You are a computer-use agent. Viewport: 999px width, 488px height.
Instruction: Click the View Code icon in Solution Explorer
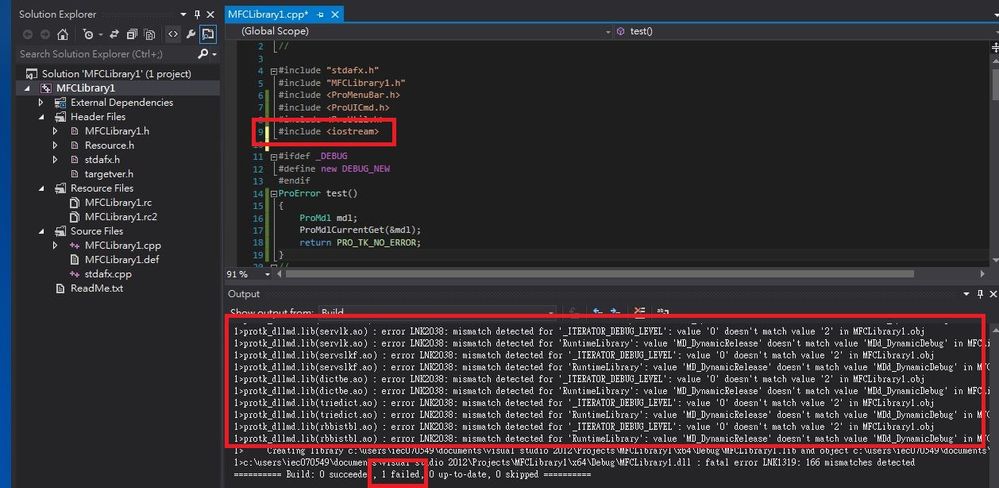(172, 34)
